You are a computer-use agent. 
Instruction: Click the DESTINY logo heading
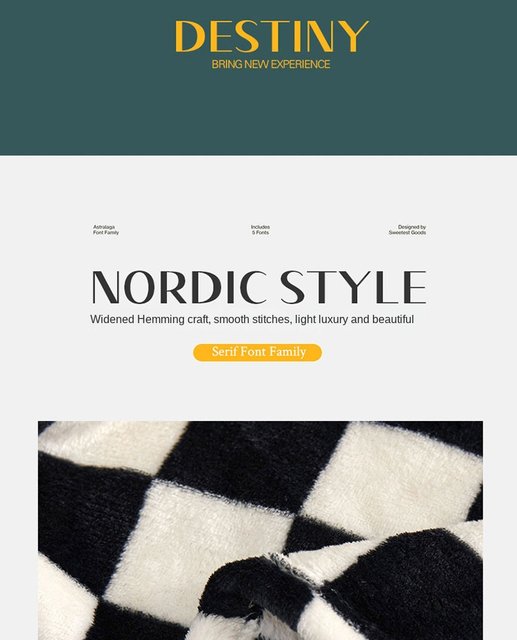click(x=272, y=36)
